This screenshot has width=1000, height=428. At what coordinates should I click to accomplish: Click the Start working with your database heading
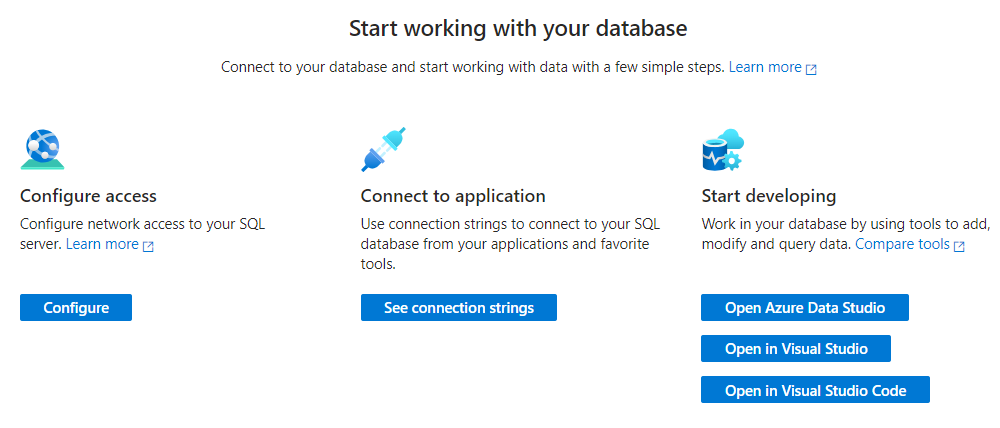(x=518, y=28)
